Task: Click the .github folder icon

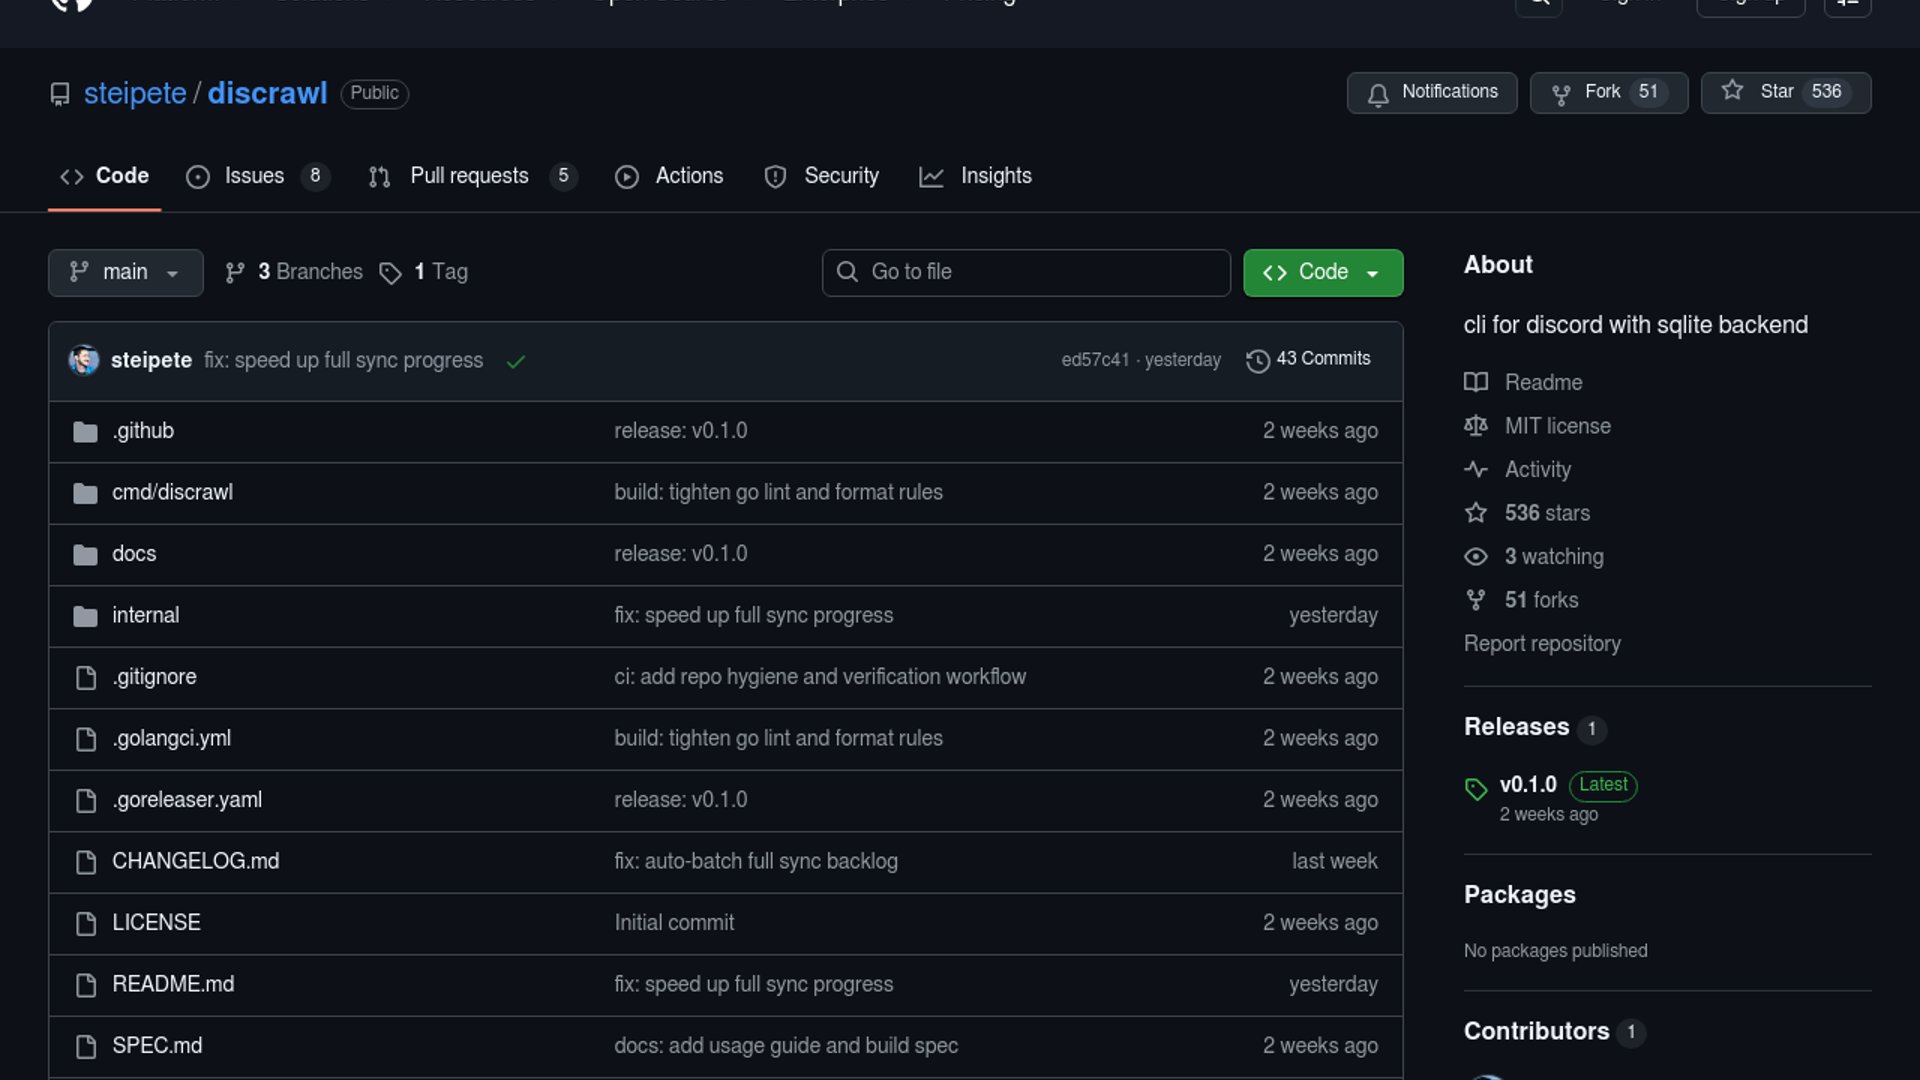Action: tap(85, 431)
